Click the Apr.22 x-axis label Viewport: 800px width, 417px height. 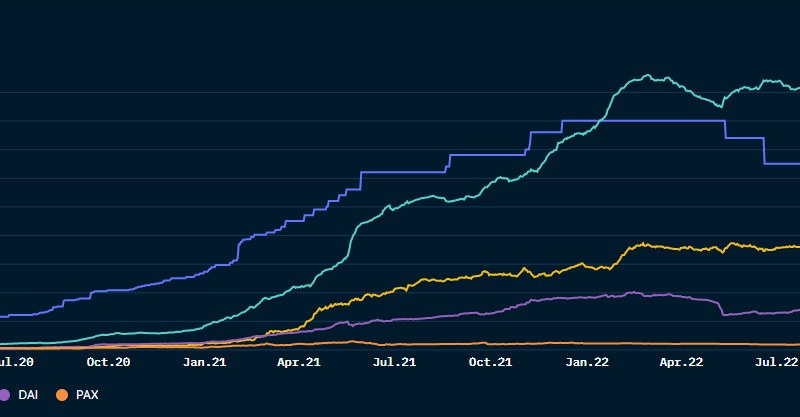(x=681, y=362)
